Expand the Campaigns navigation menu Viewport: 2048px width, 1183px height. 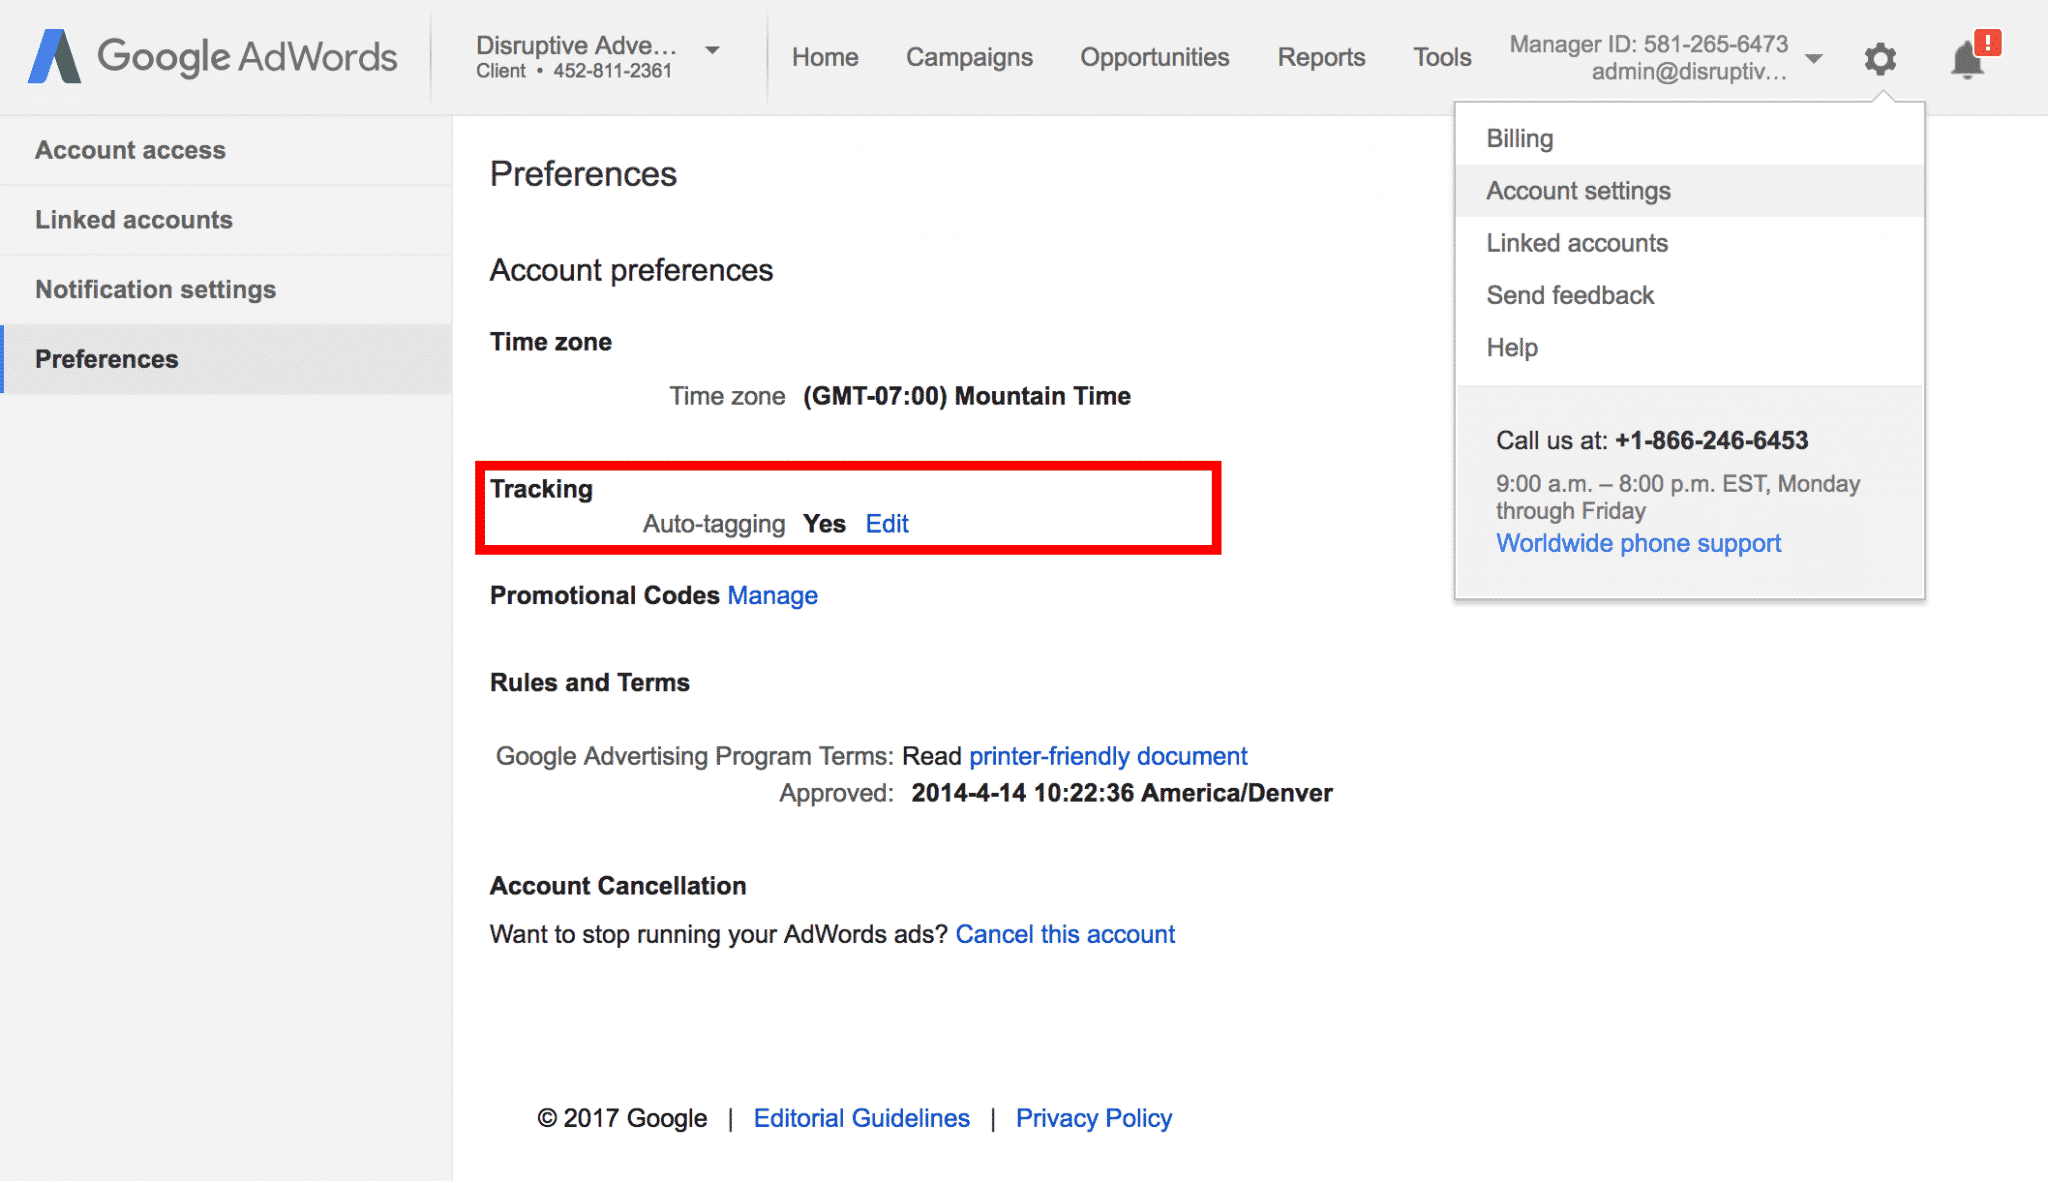coord(970,56)
